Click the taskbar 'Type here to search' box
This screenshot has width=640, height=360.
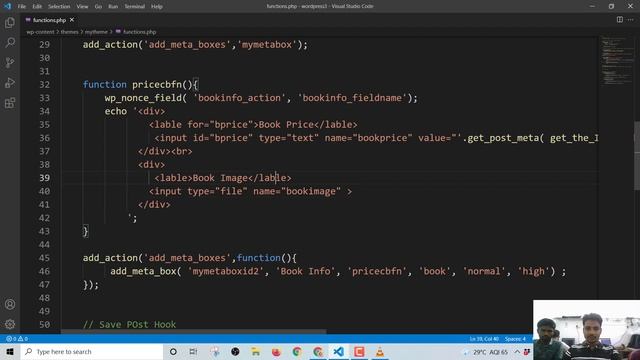(92, 351)
